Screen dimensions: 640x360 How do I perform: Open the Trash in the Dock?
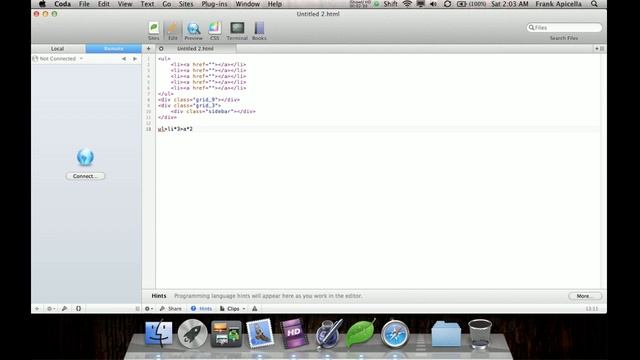pyautogui.click(x=480, y=334)
